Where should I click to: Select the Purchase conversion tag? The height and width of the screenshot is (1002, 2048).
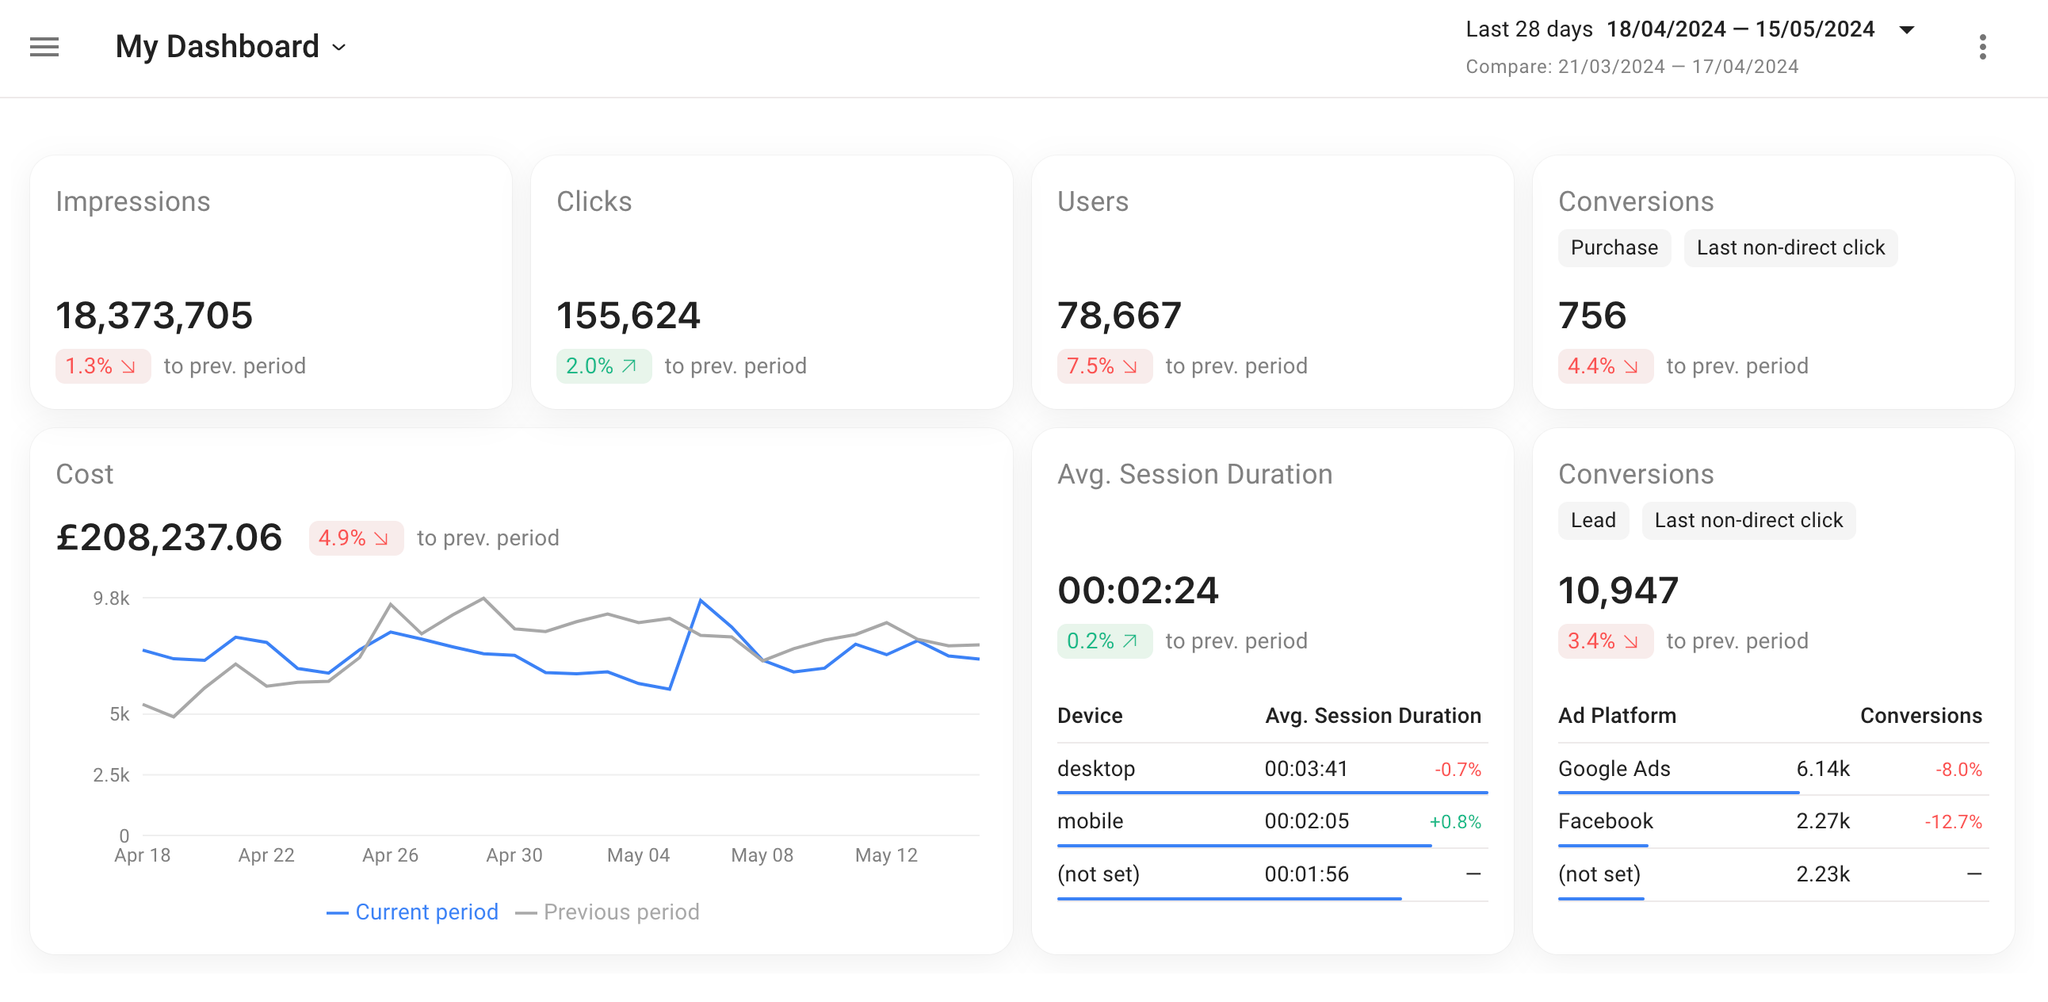(x=1614, y=248)
